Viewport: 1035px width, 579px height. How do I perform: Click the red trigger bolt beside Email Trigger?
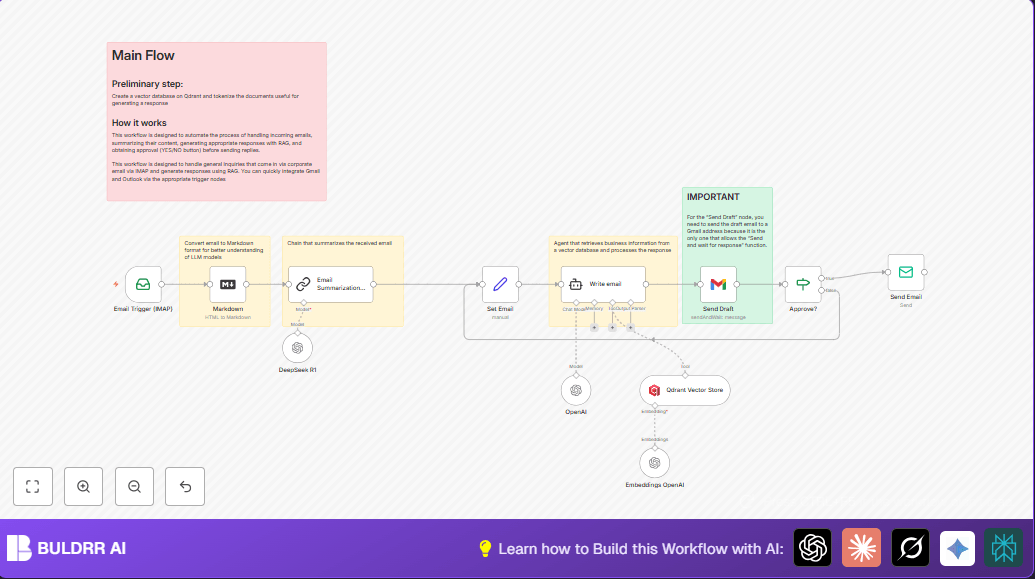click(116, 285)
